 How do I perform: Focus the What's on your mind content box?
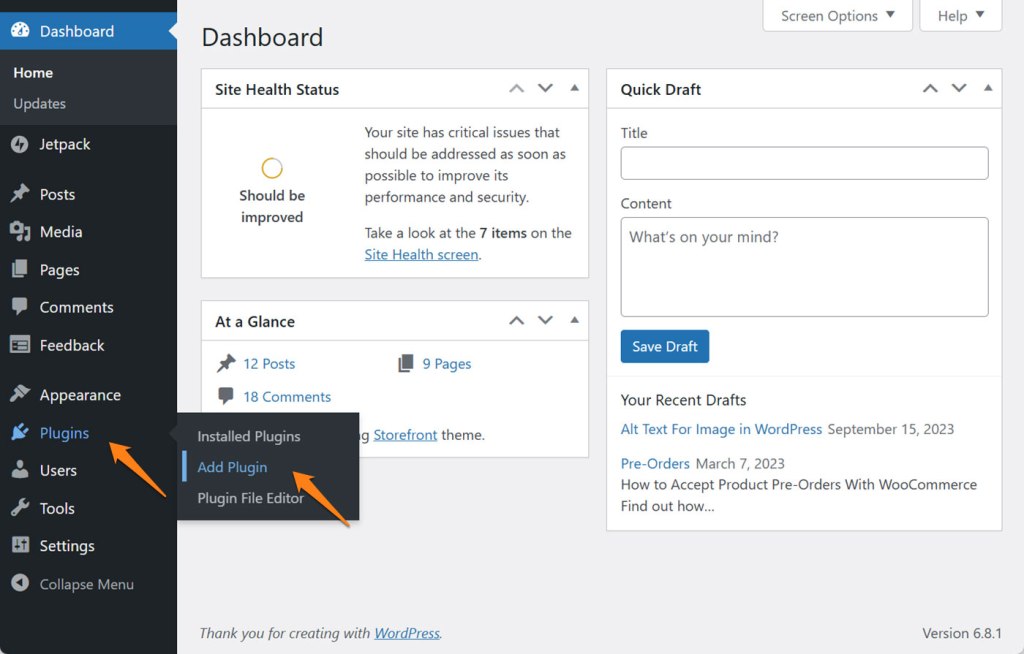[x=805, y=267]
